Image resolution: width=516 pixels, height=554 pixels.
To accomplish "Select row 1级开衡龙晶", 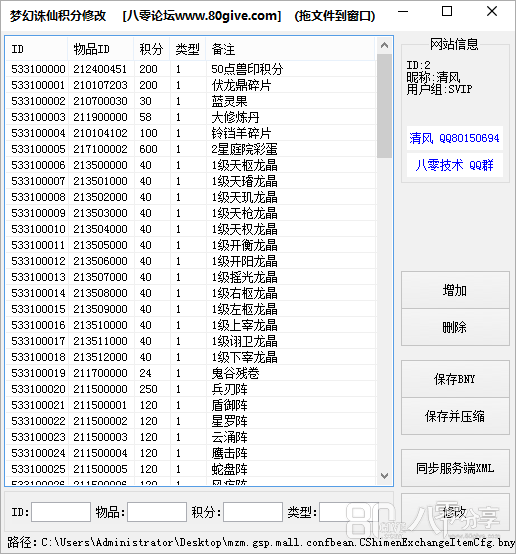I will click(191, 245).
